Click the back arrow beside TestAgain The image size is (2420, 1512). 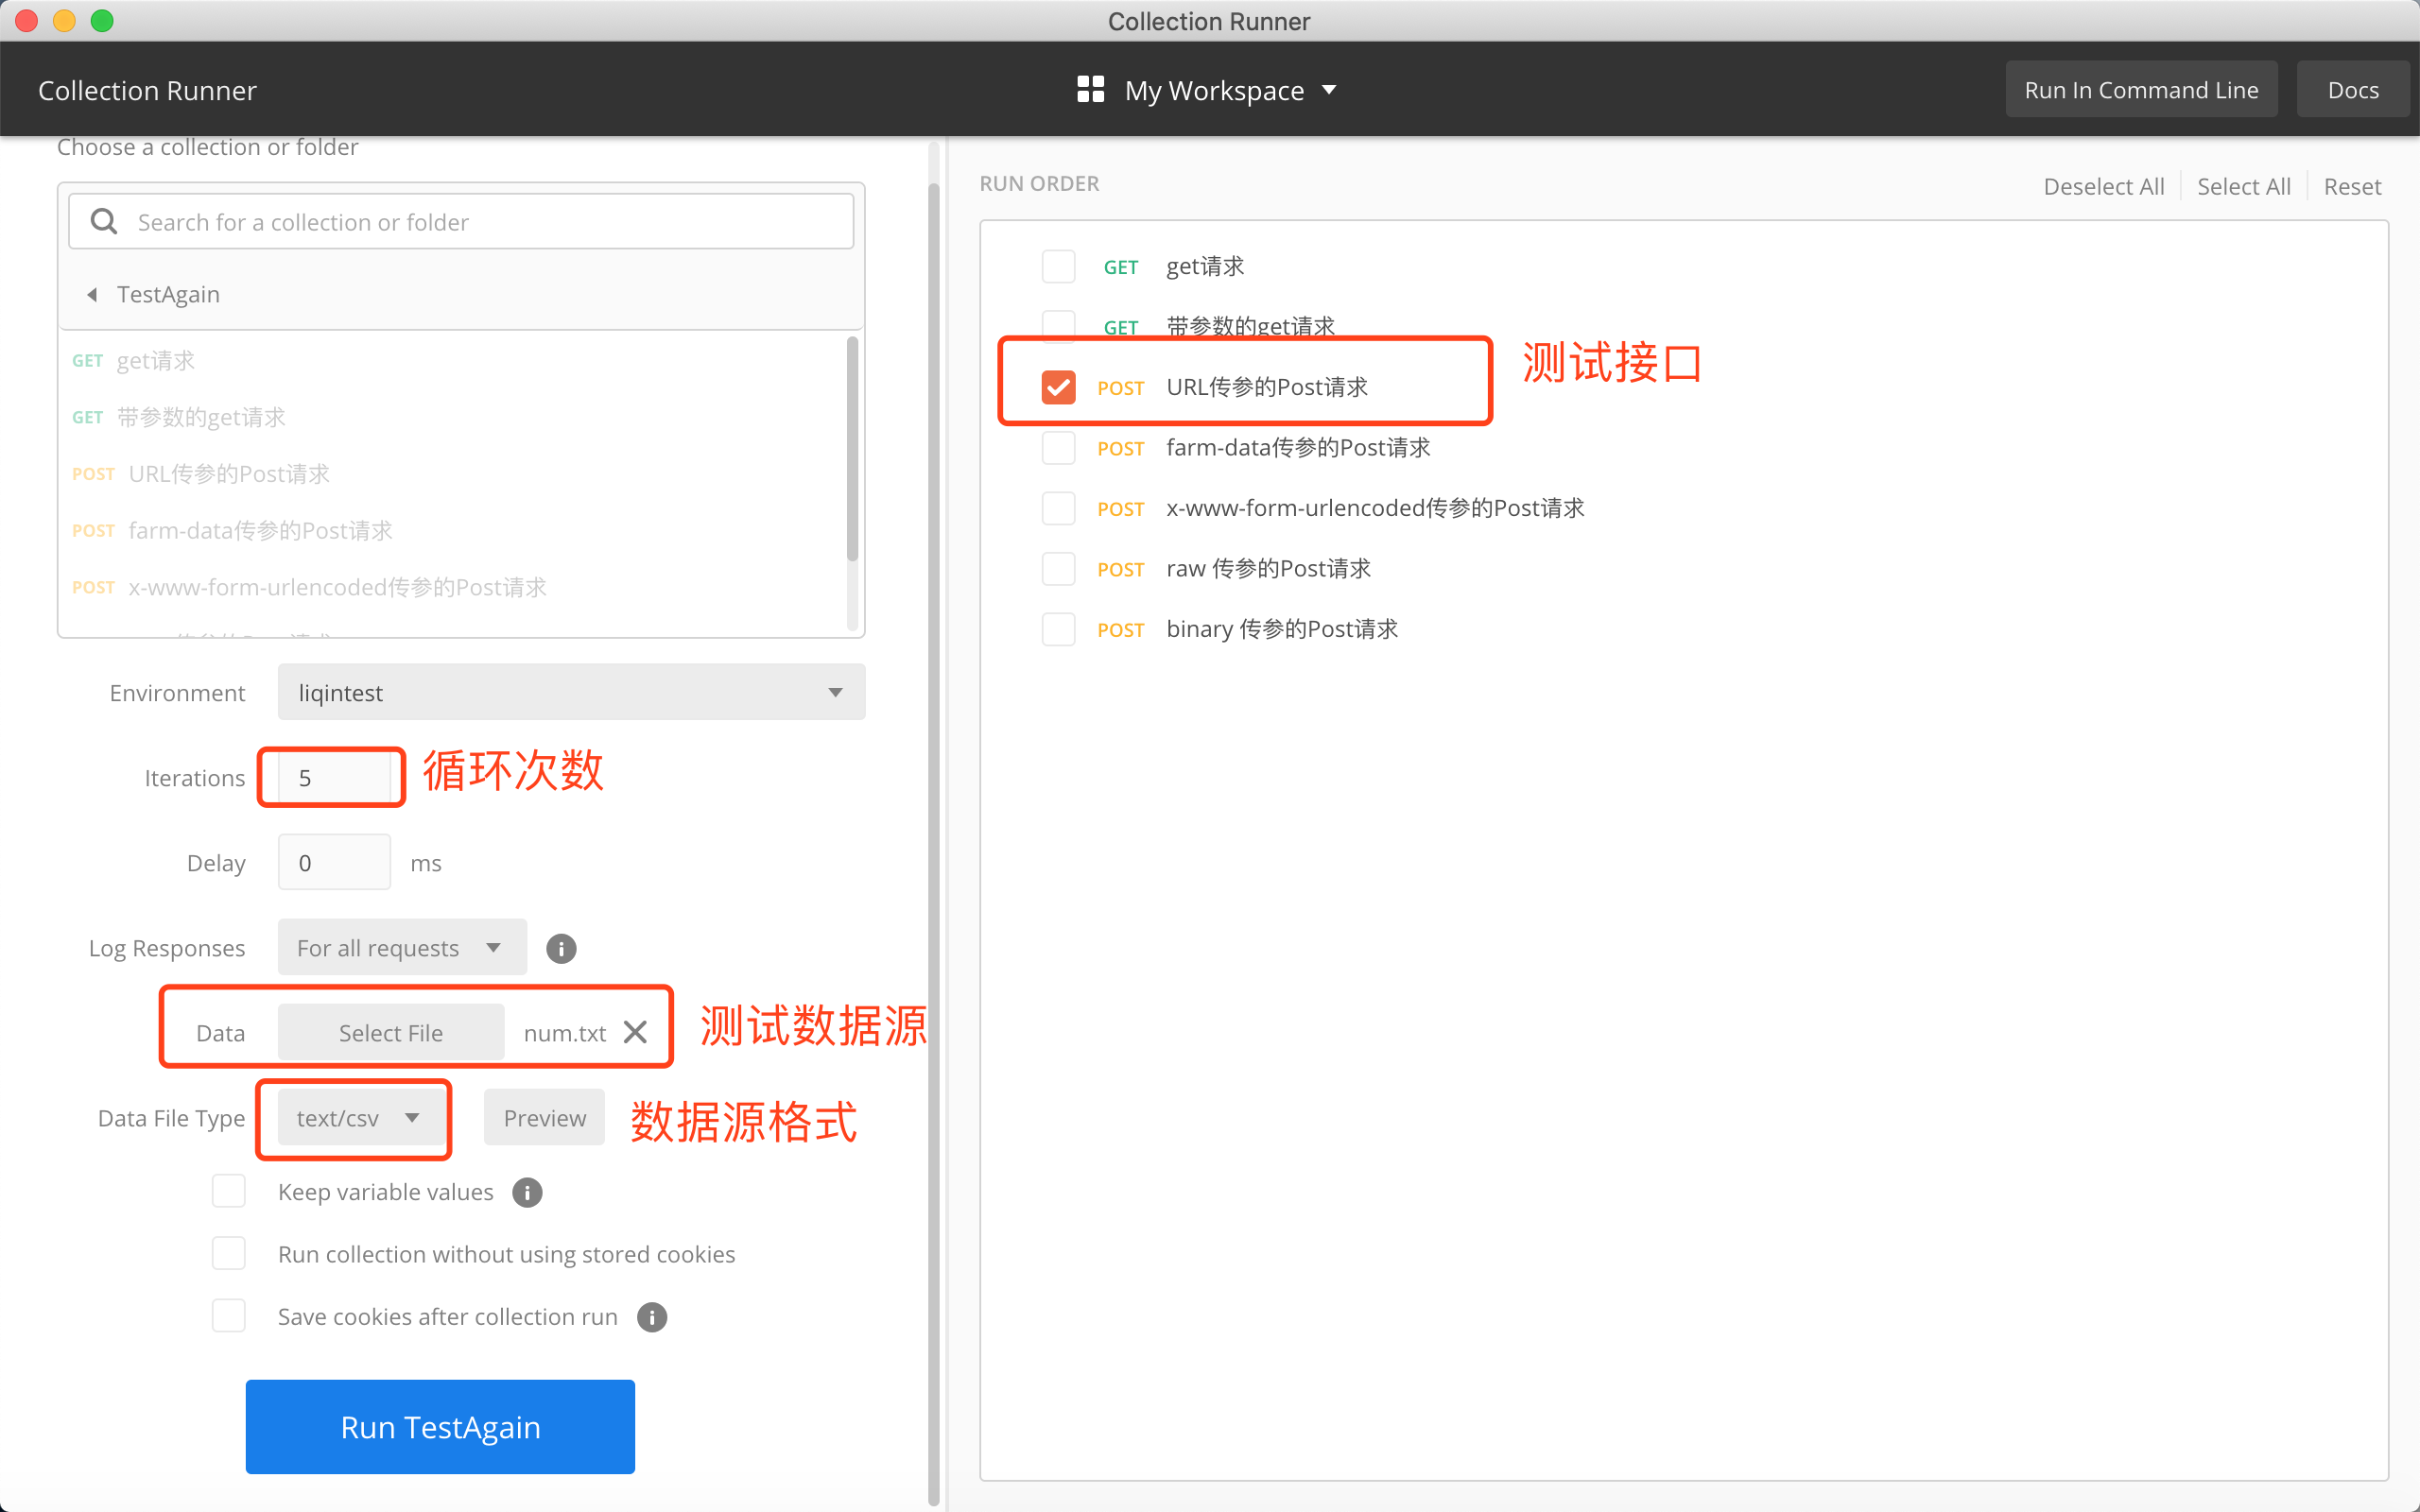coord(92,293)
